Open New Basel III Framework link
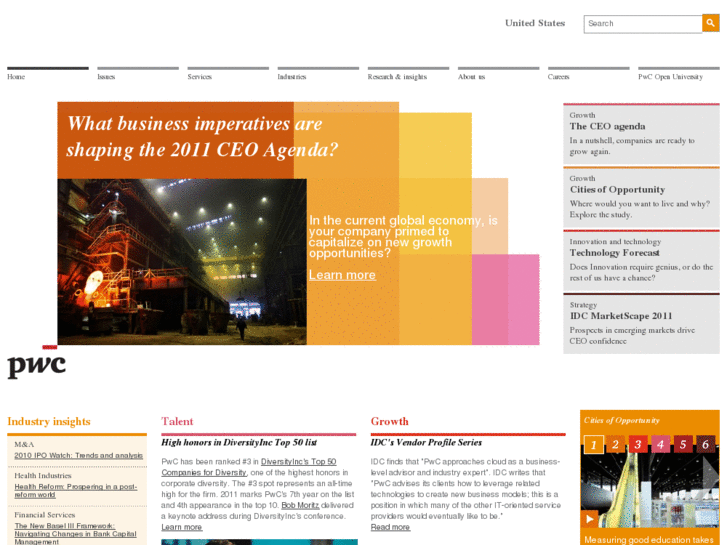Viewport: 727px width, 545px height. [75, 533]
